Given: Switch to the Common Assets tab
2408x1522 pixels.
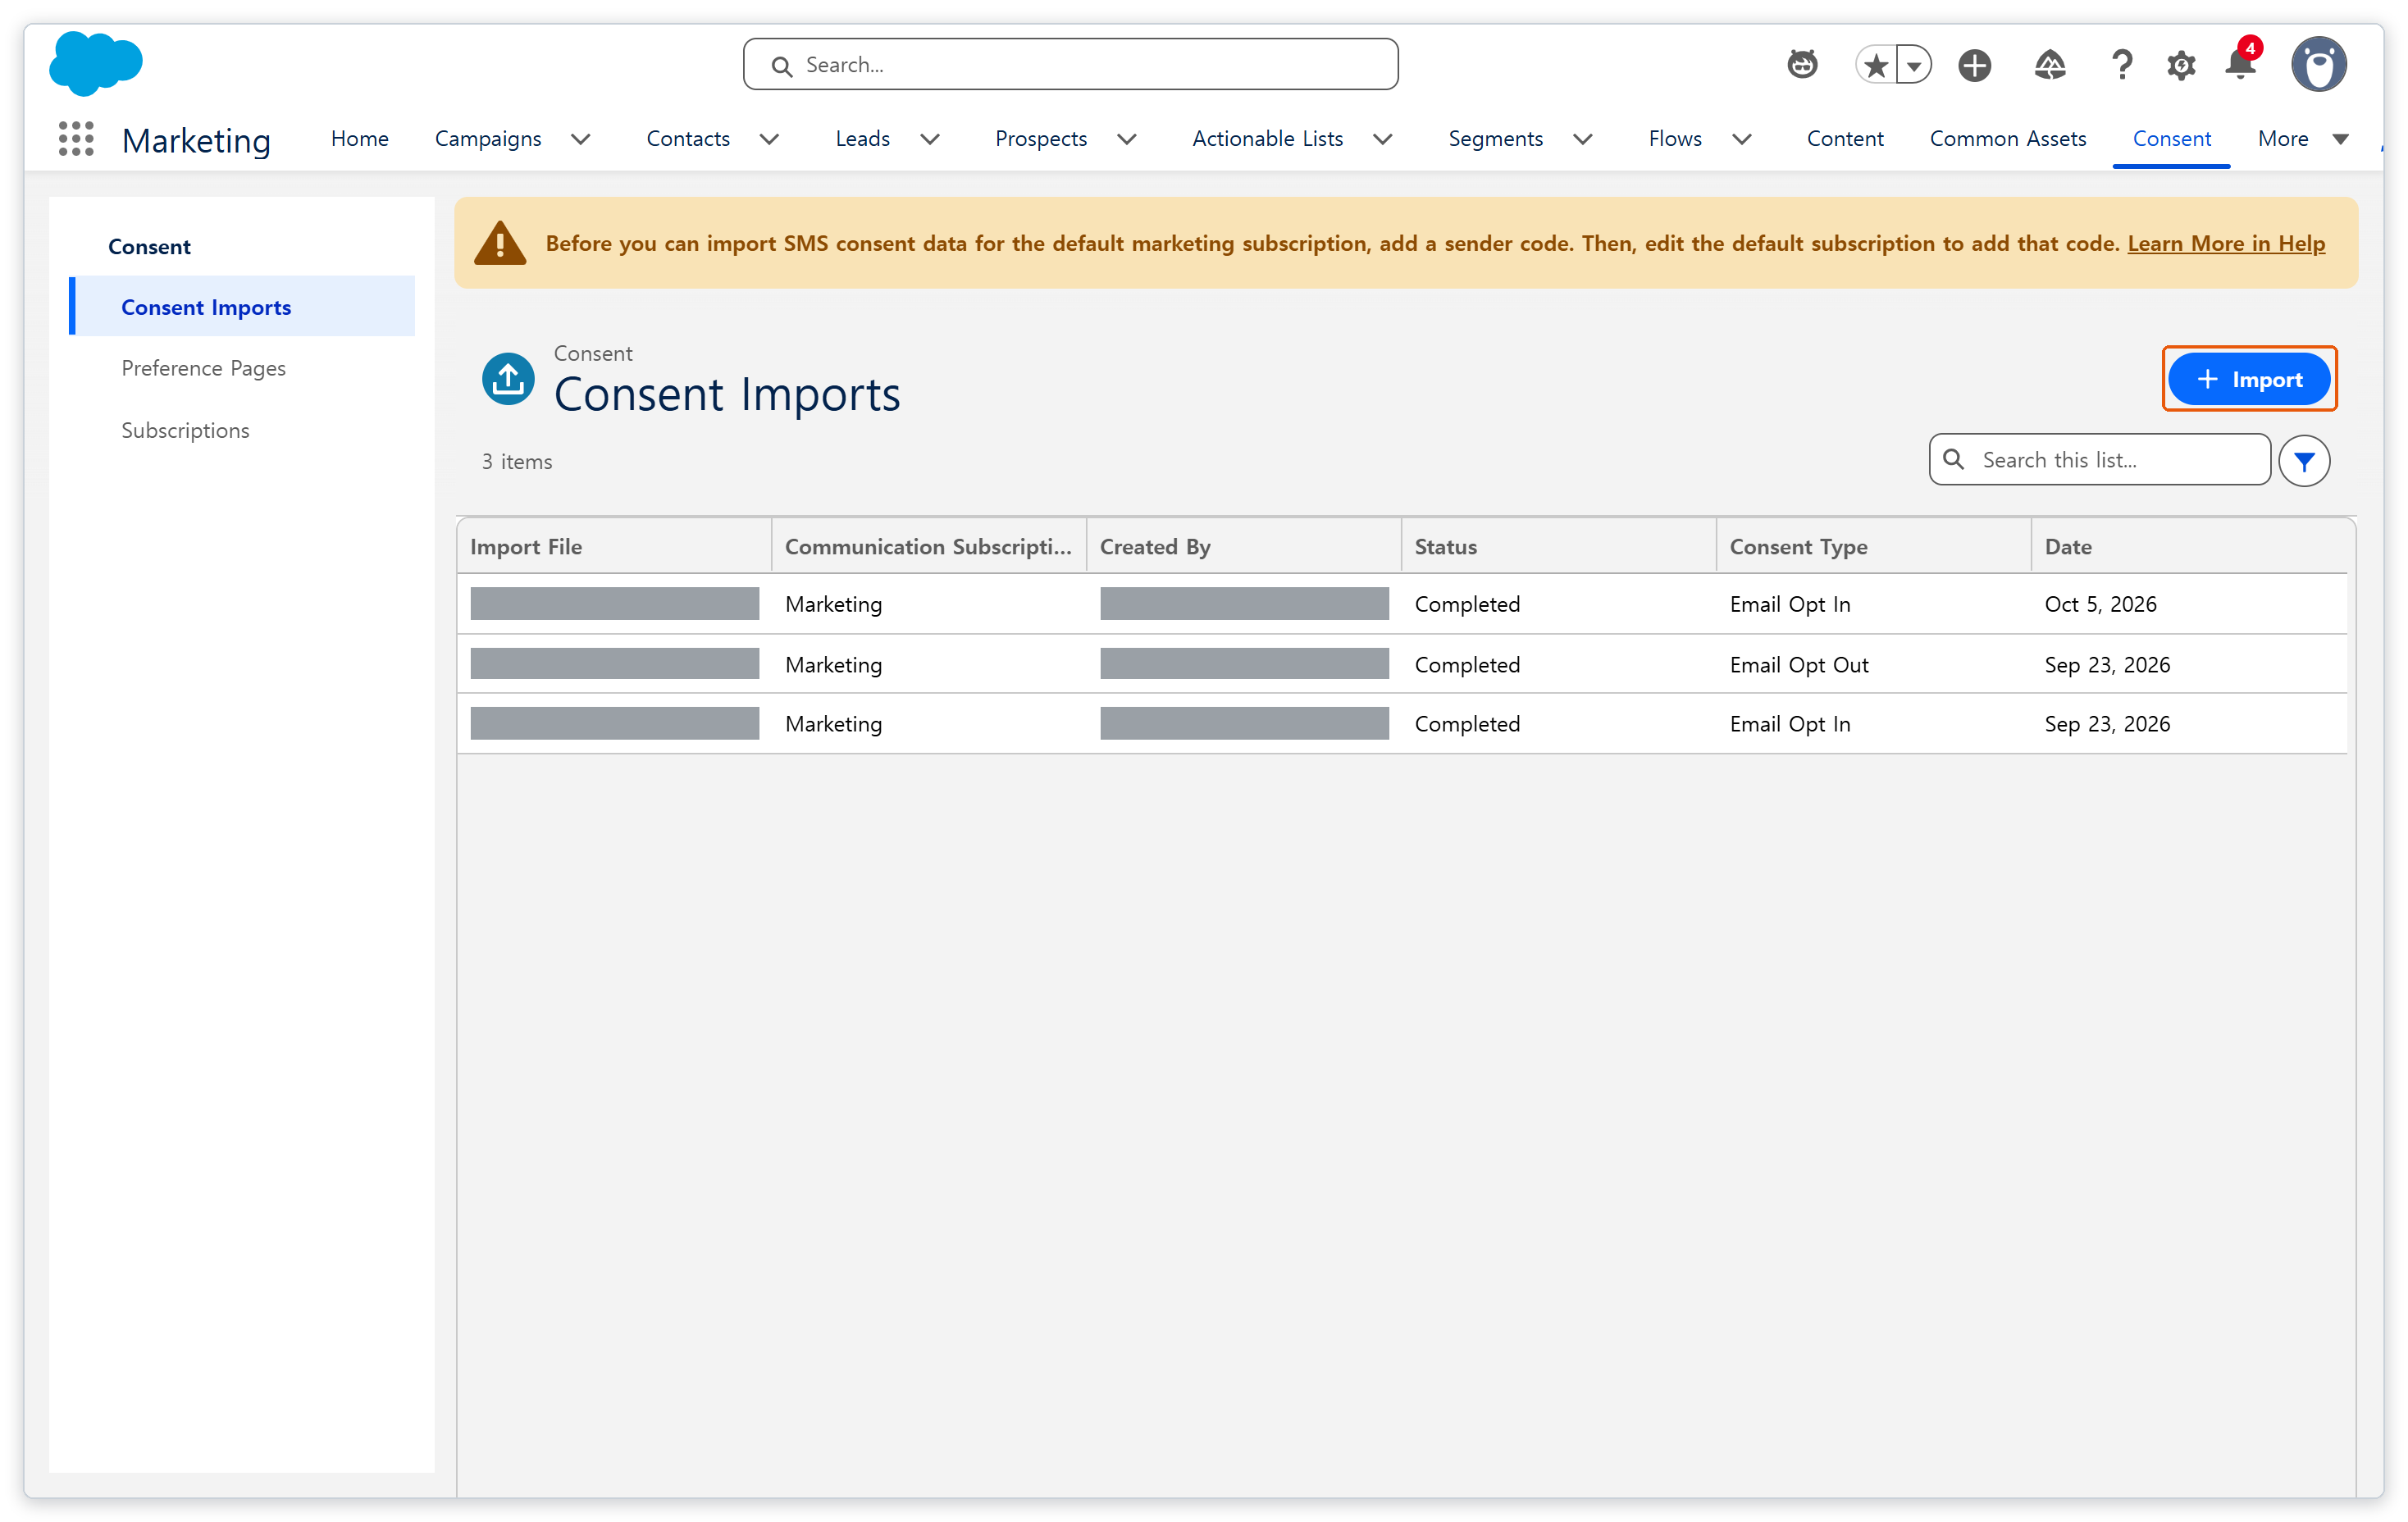Looking at the screenshot, I should [x=2008, y=139].
